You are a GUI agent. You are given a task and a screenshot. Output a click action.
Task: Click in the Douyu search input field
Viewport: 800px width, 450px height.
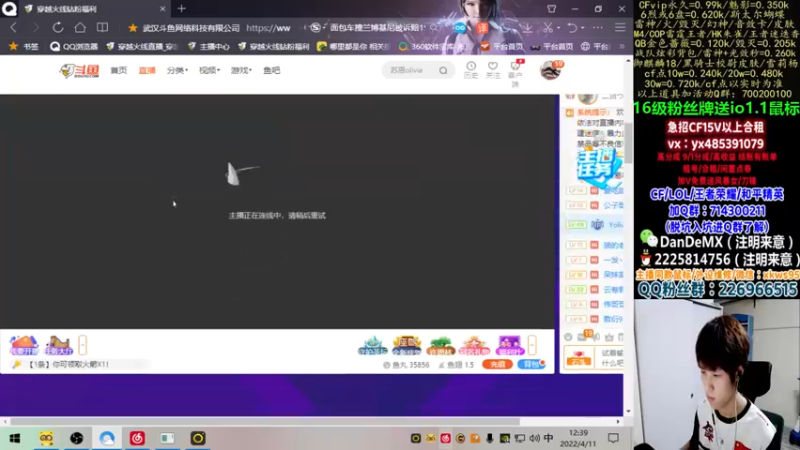pos(411,70)
